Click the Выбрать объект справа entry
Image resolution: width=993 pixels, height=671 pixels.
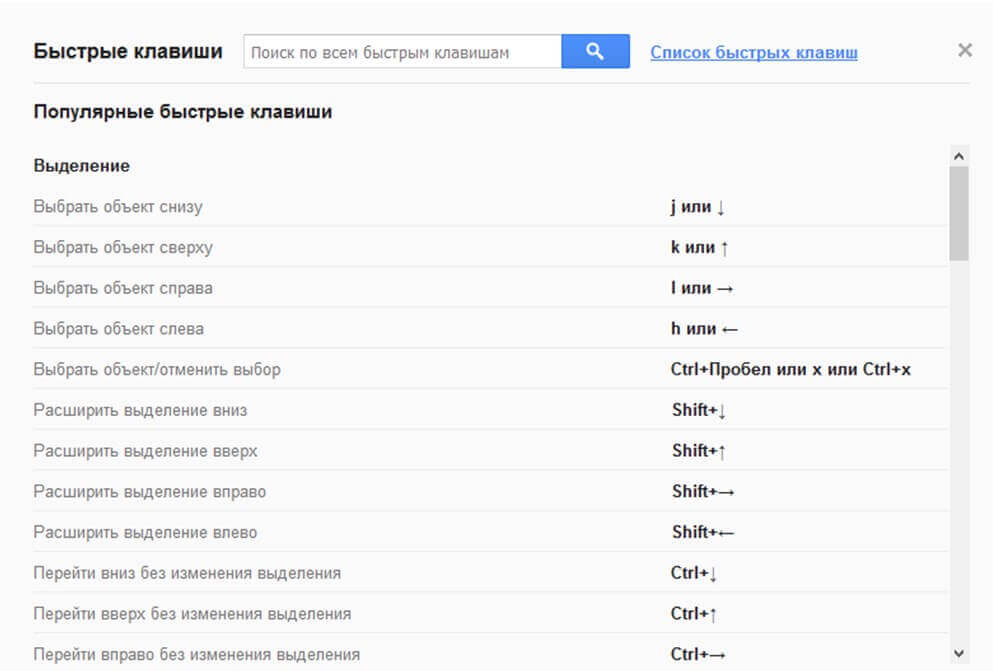click(123, 288)
